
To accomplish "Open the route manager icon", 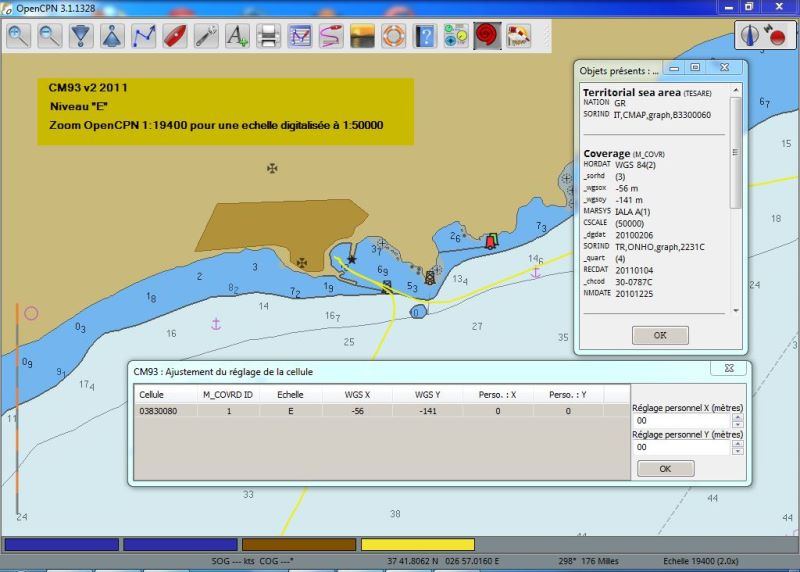I will tap(299, 36).
